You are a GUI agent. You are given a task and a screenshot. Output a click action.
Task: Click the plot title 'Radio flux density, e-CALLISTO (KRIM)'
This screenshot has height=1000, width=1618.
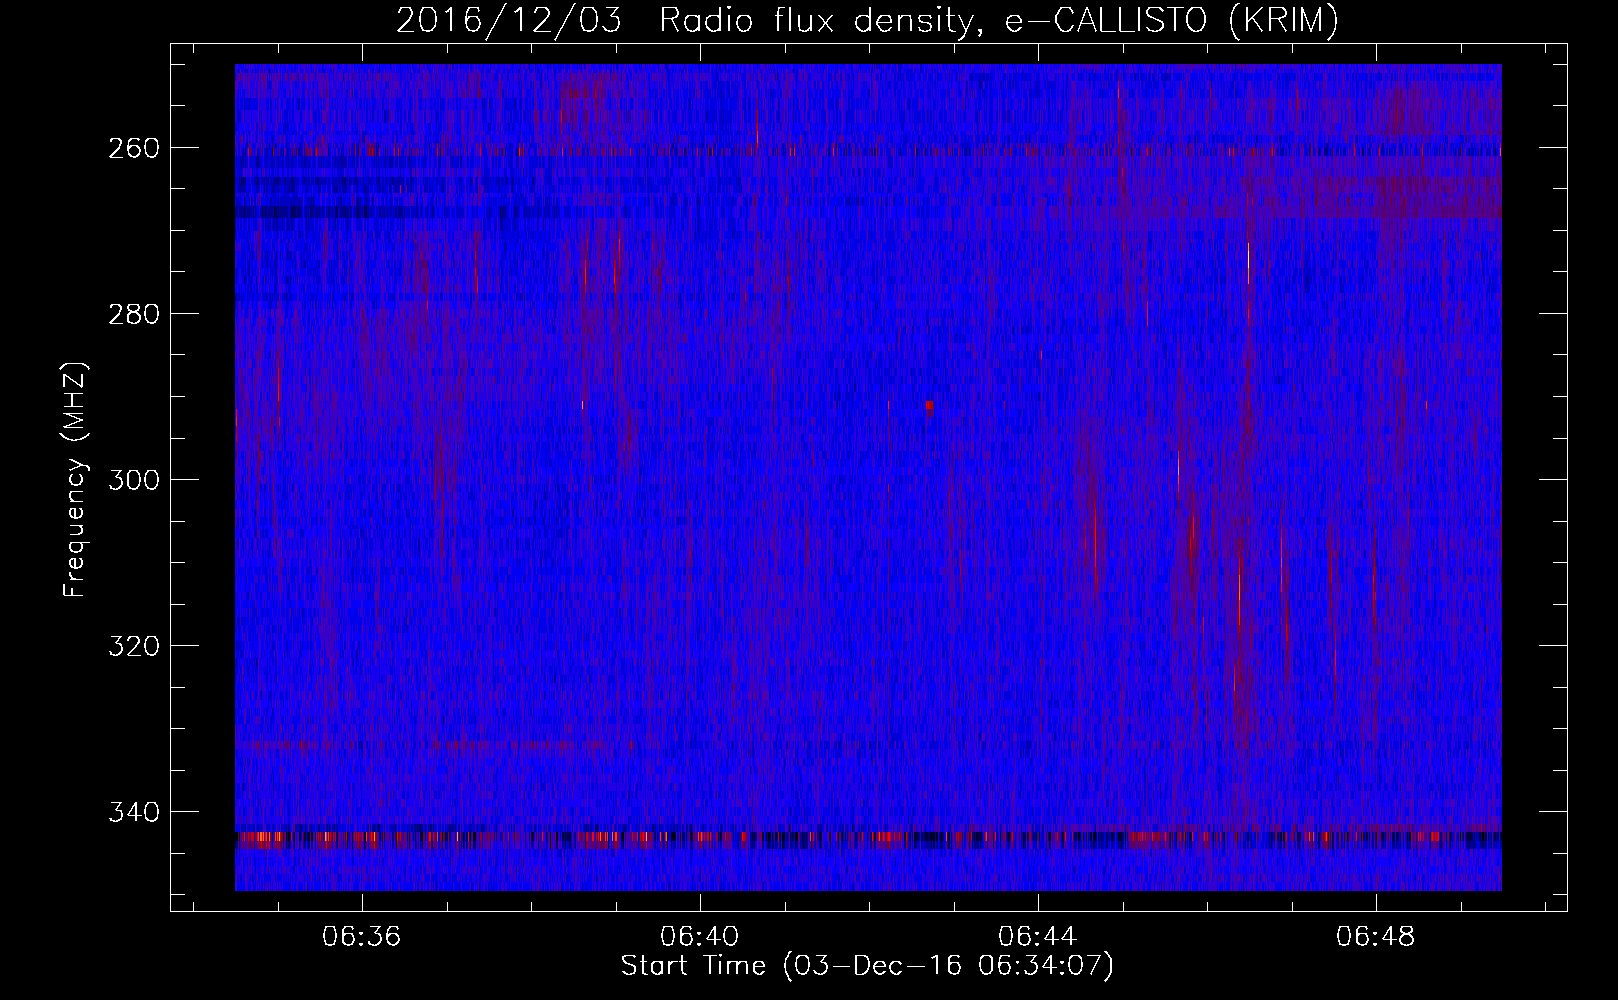(x=998, y=20)
